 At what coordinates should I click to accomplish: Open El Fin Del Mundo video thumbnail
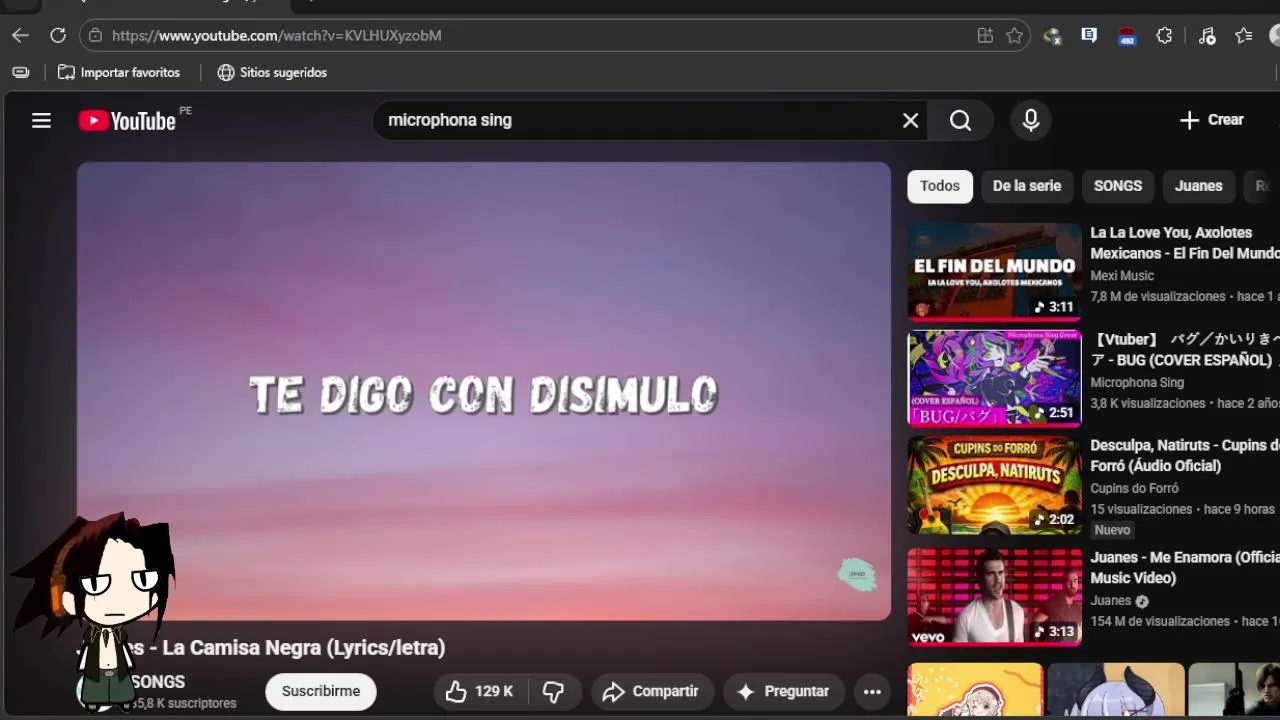[994, 271]
